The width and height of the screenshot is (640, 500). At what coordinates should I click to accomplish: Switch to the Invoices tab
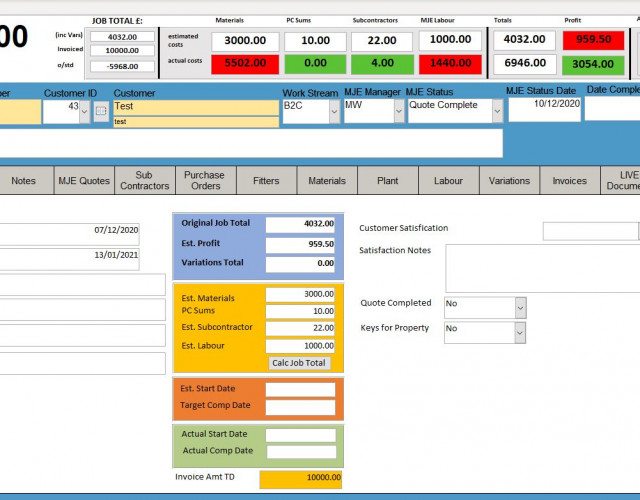pyautogui.click(x=570, y=181)
